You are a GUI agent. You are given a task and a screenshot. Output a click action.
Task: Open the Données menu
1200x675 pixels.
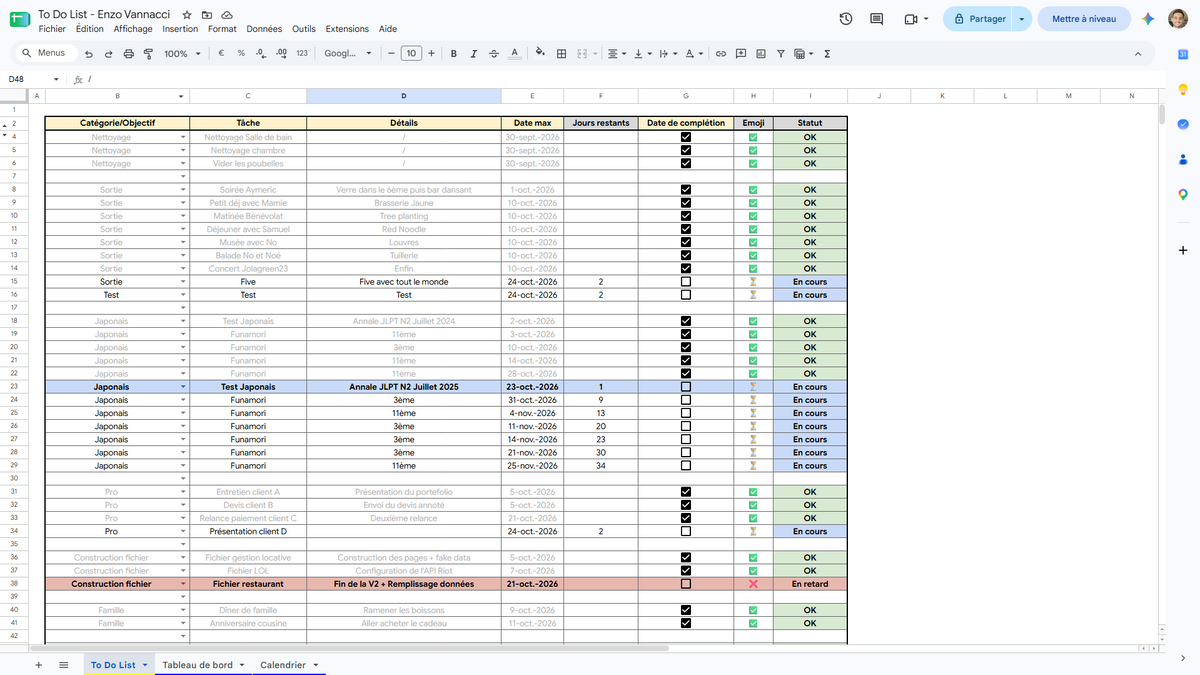[264, 29]
